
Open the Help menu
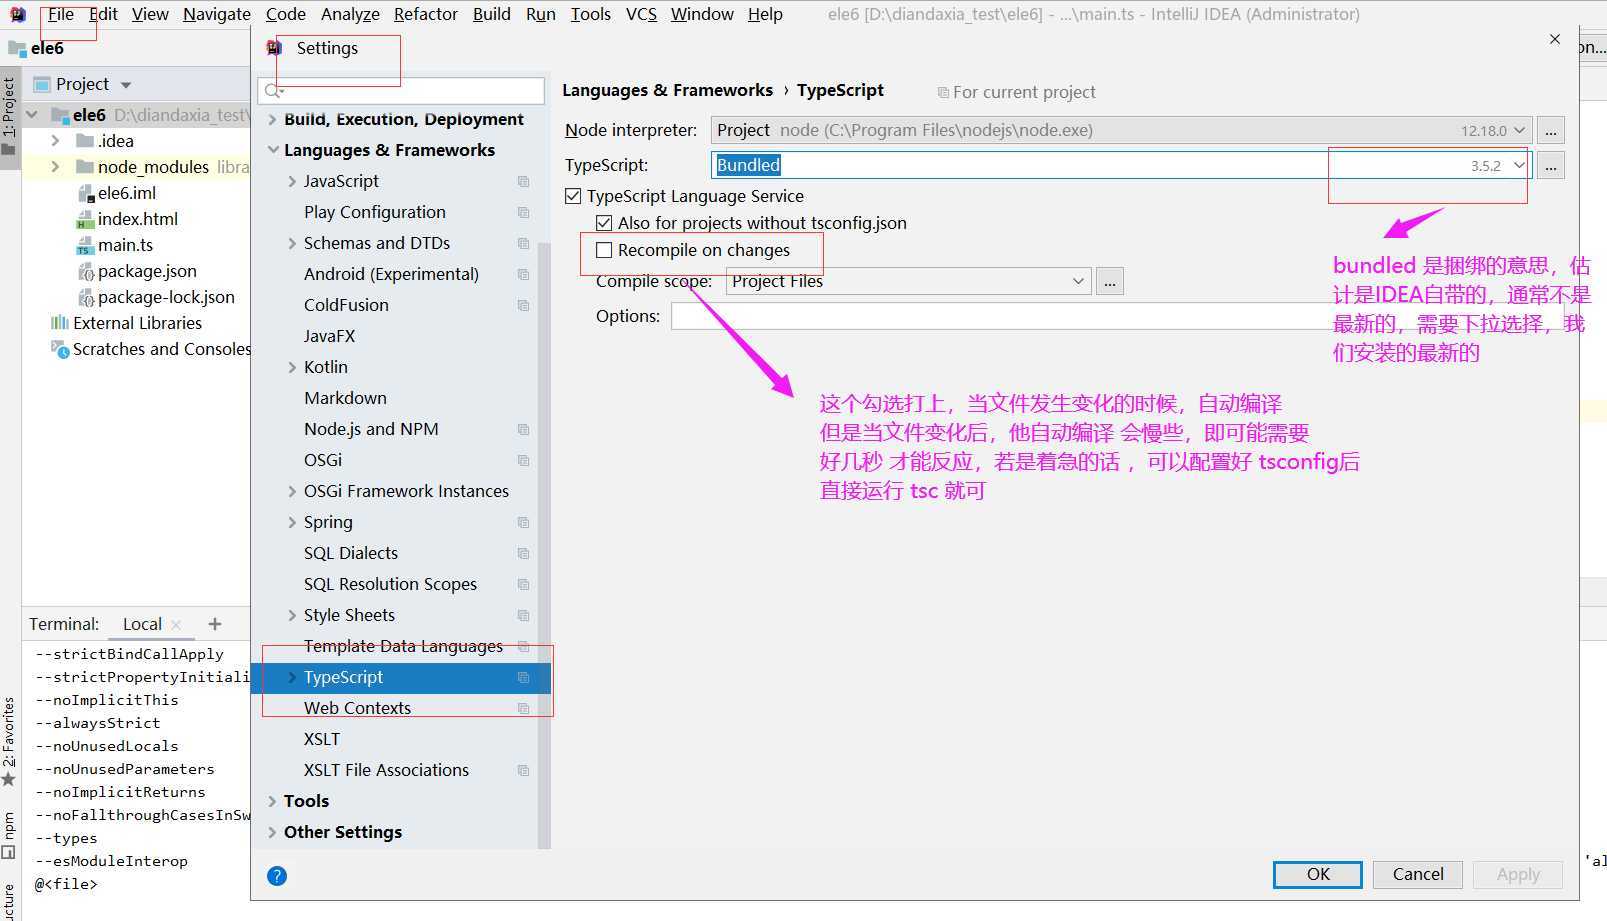[765, 14]
